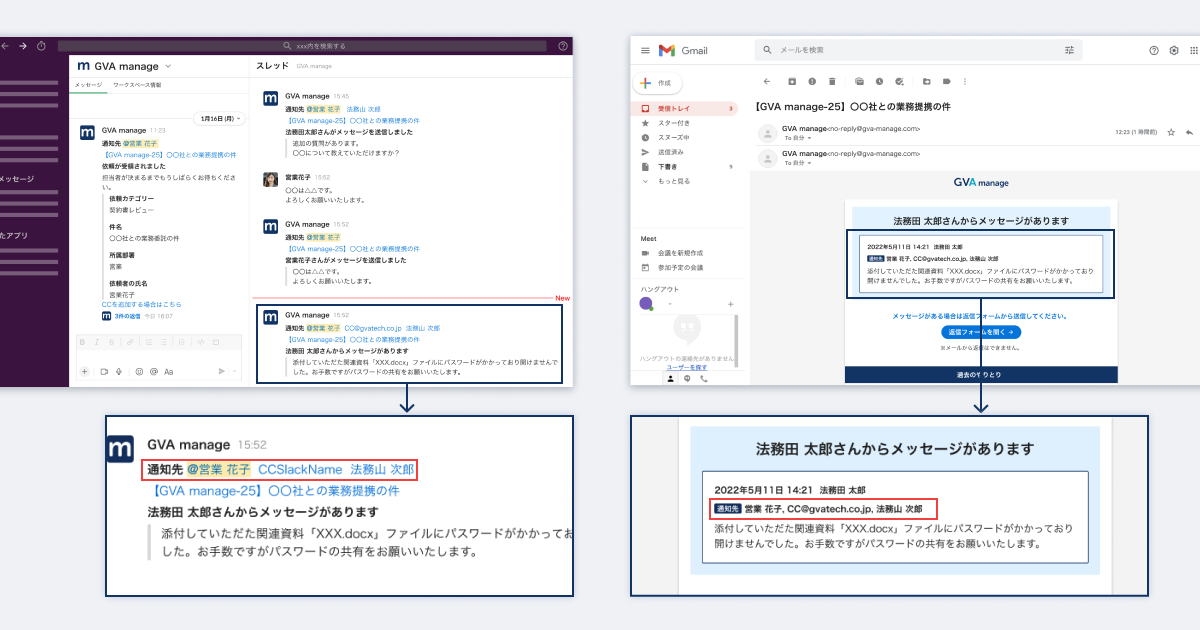Archive the email in Gmail toolbar
The height and width of the screenshot is (630, 1200).
[792, 81]
